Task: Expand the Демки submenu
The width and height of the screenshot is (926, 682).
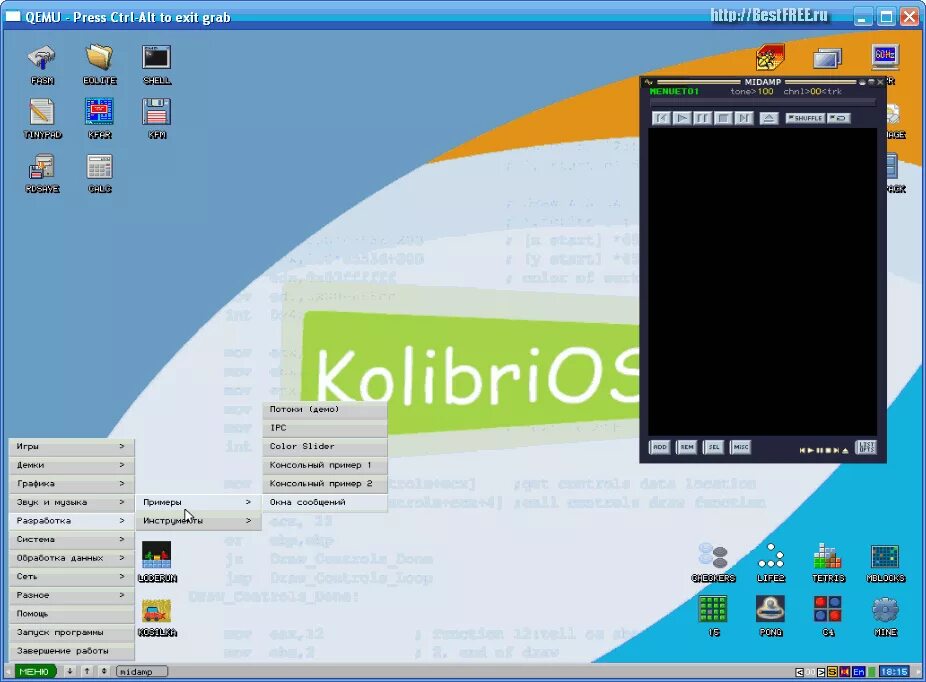Action: click(71, 465)
